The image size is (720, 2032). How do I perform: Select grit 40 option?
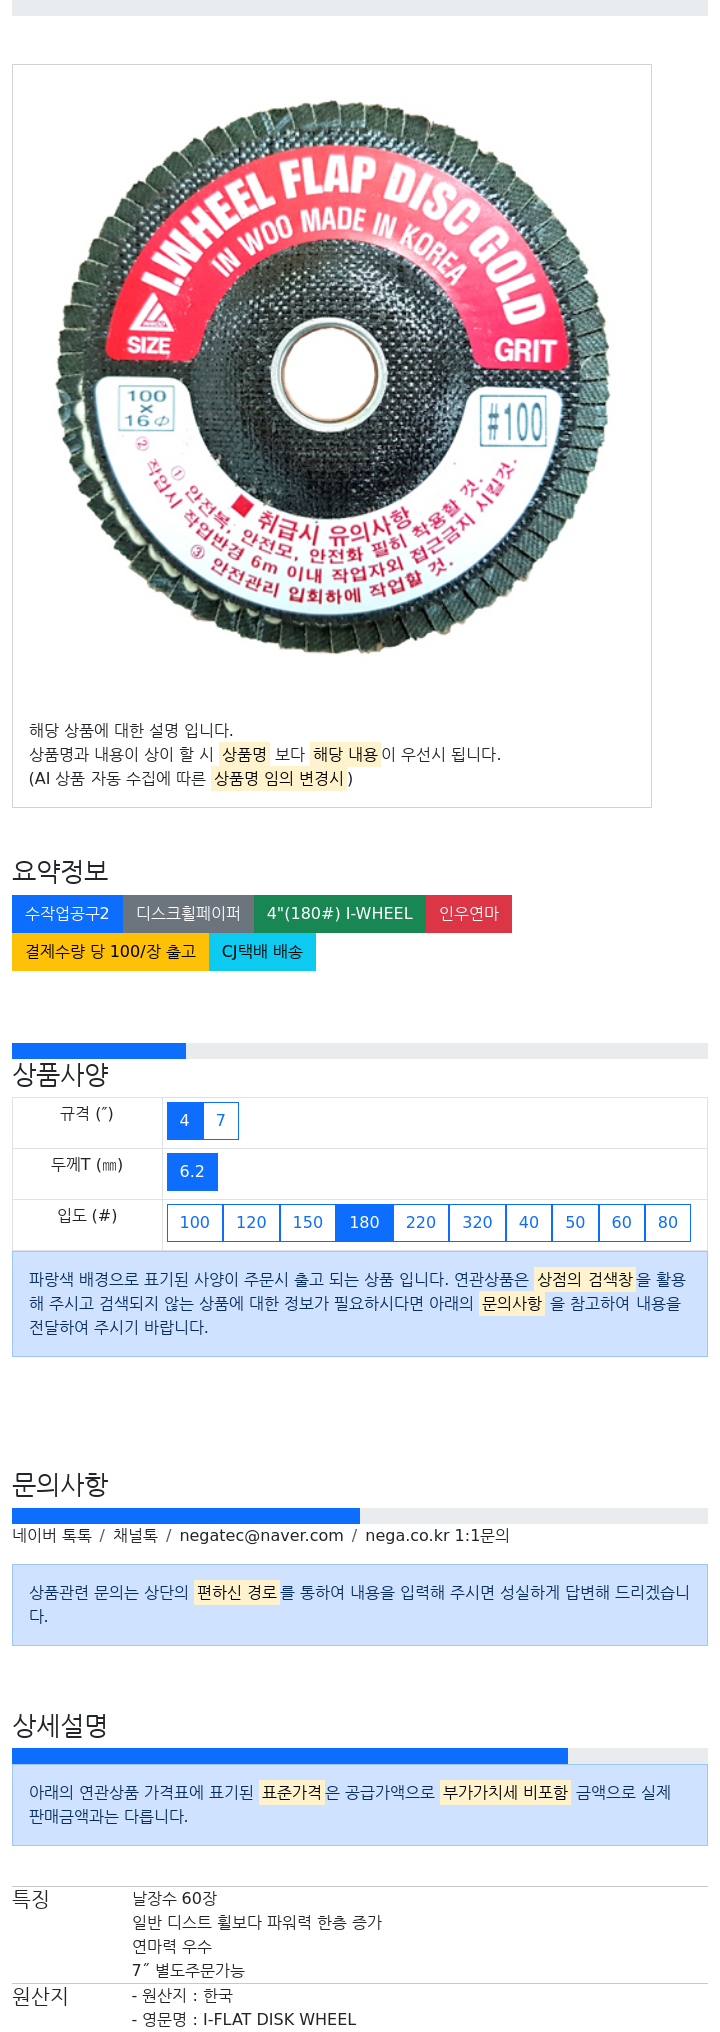tap(529, 1223)
